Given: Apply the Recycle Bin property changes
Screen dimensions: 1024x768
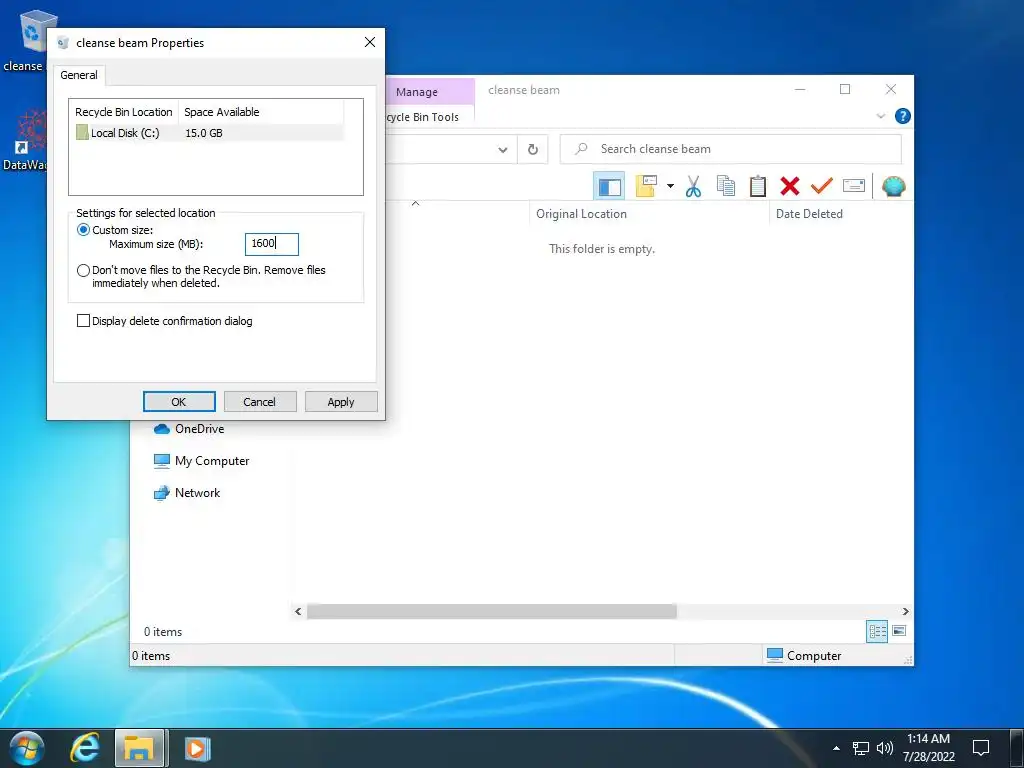Looking at the screenshot, I should point(341,402).
